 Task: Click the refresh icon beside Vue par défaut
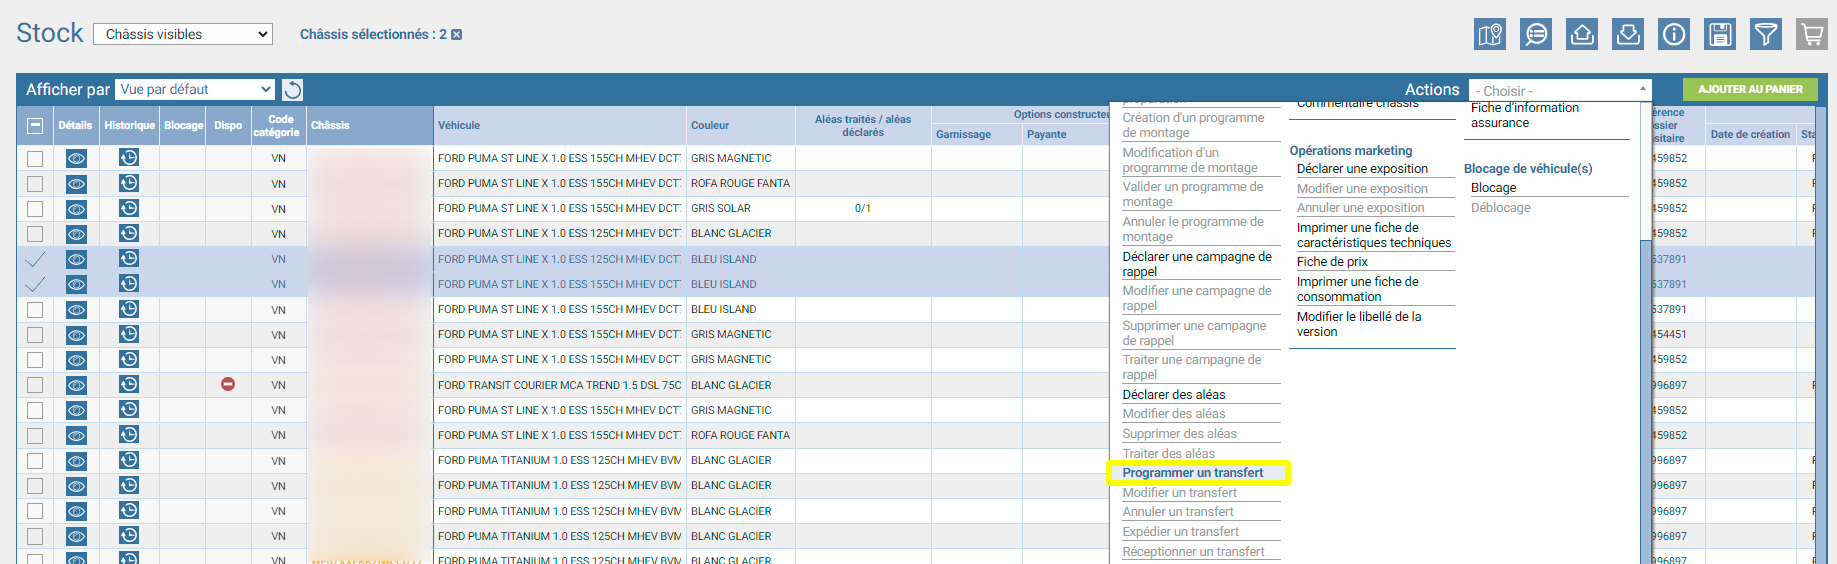[x=292, y=90]
